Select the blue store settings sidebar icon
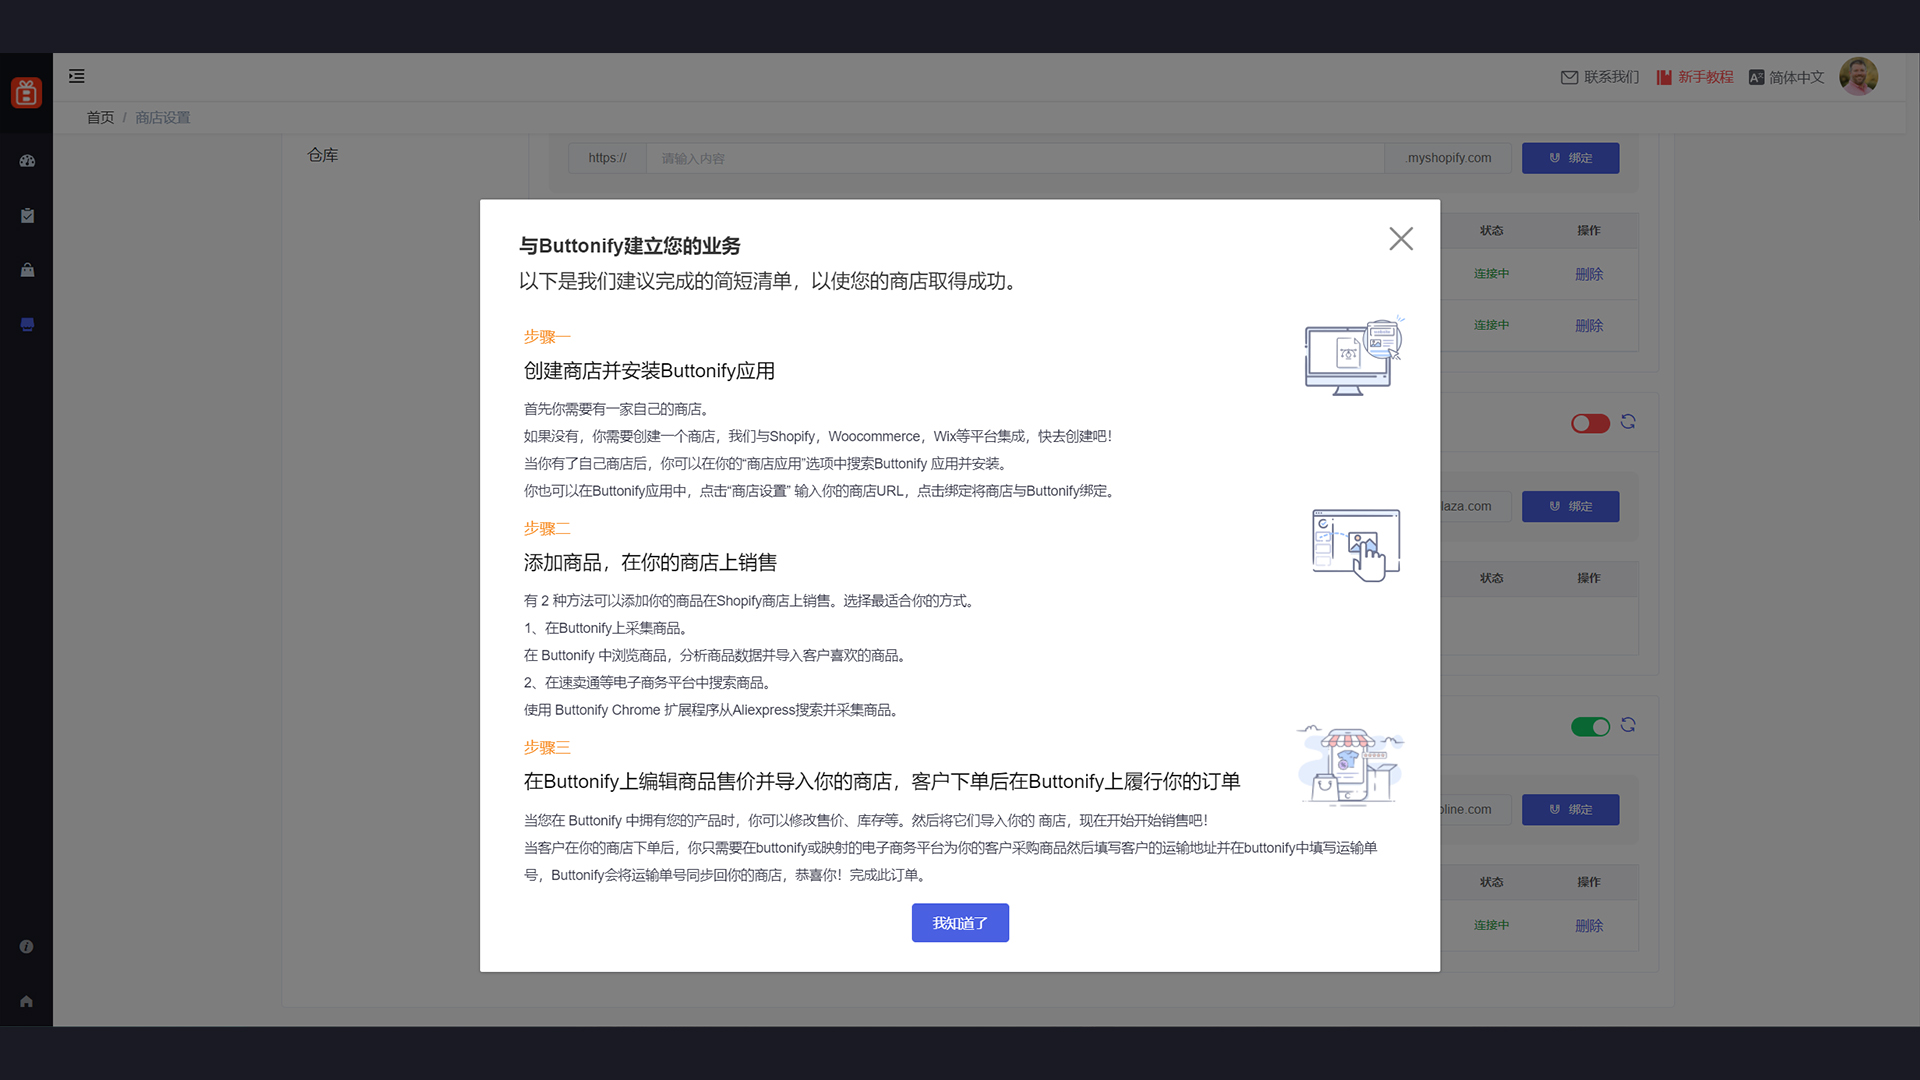The height and width of the screenshot is (1080, 1920). pos(27,325)
